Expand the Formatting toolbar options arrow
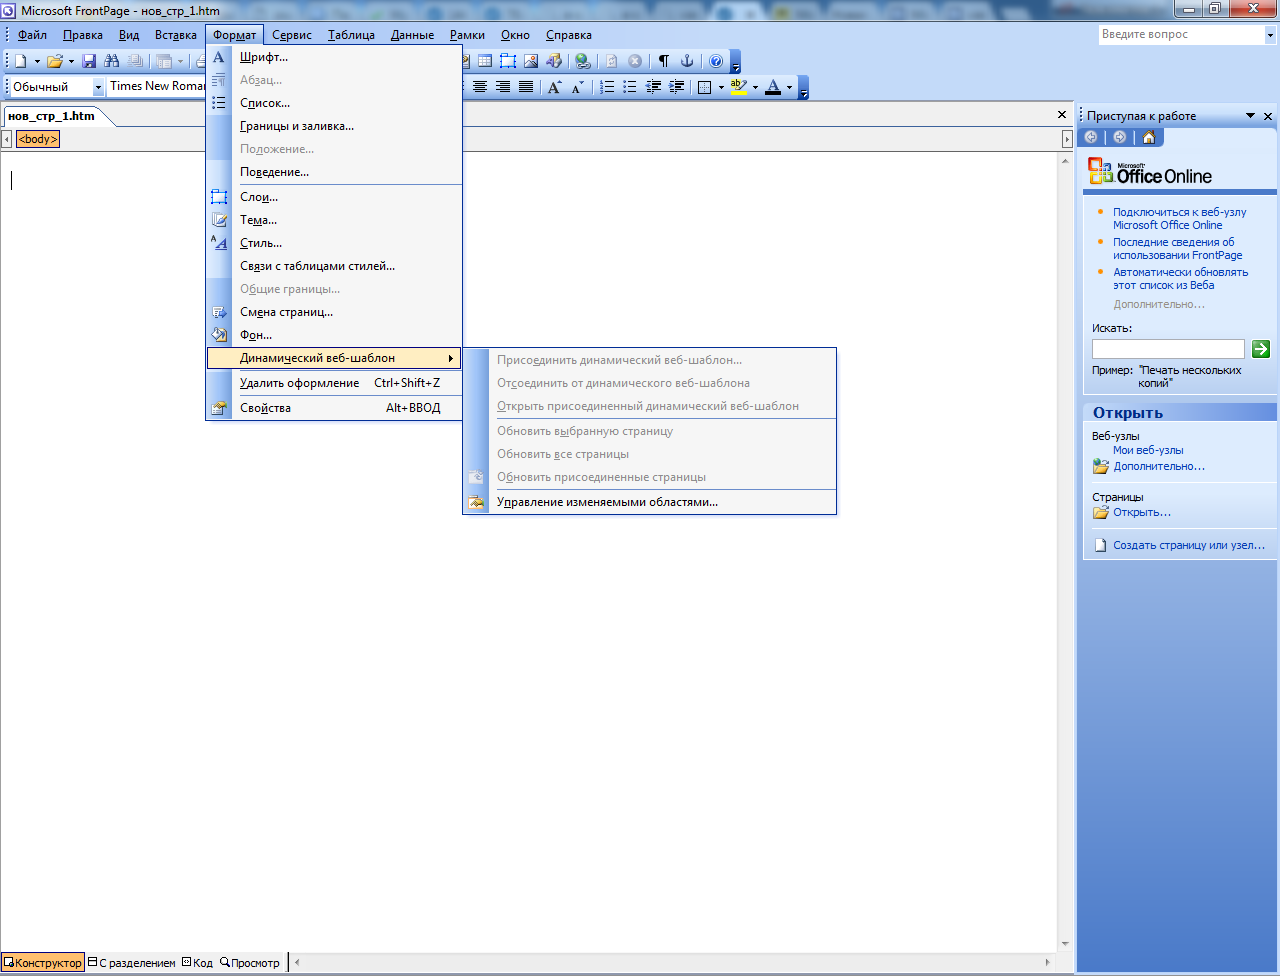 pyautogui.click(x=803, y=88)
